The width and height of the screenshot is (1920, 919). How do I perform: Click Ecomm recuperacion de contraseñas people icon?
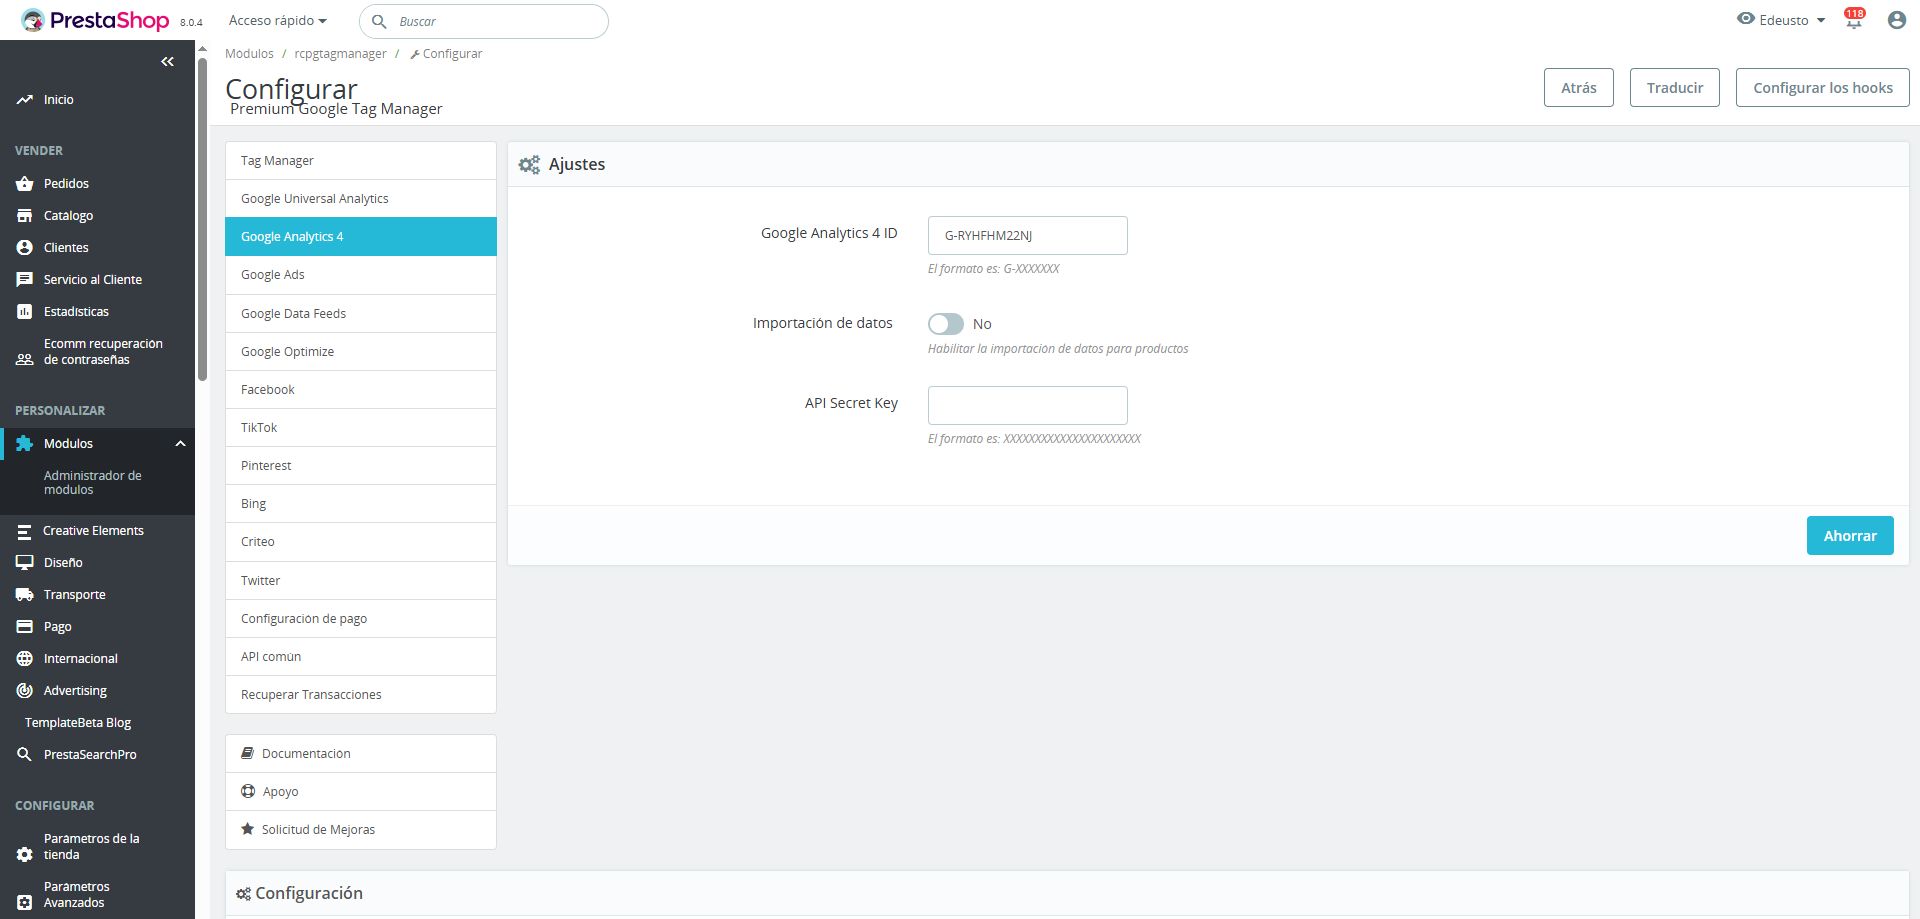click(x=25, y=360)
